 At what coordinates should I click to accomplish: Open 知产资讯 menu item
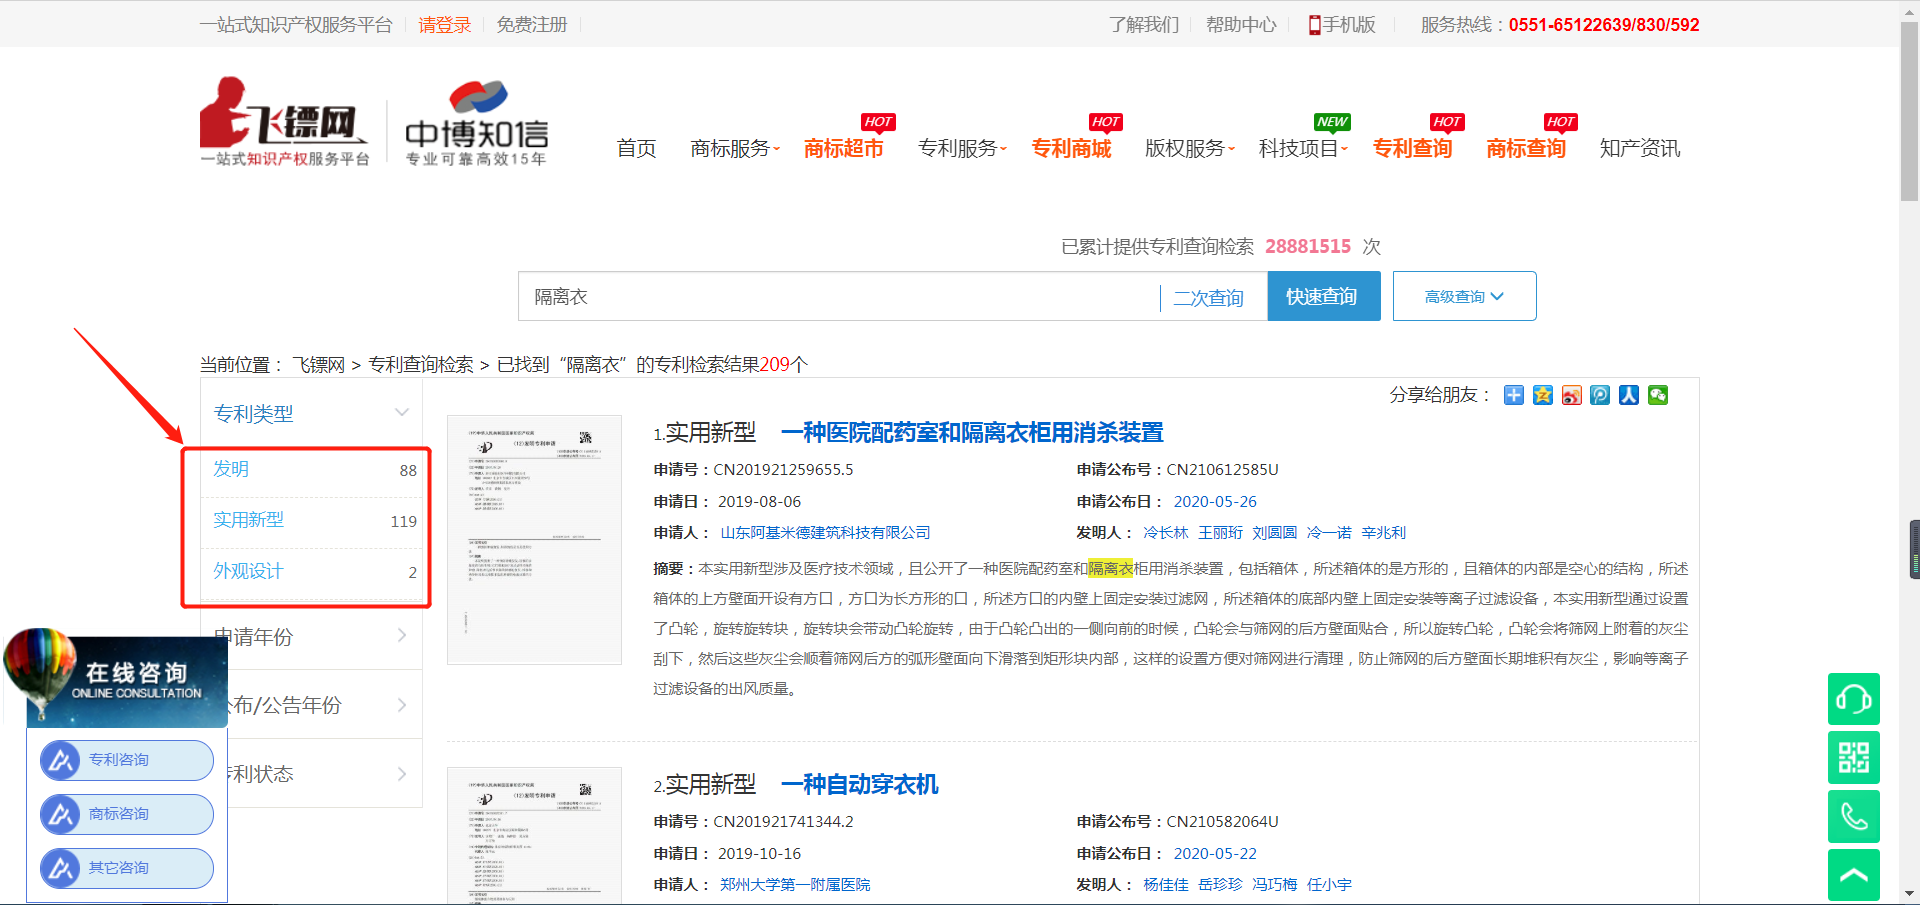tap(1640, 148)
